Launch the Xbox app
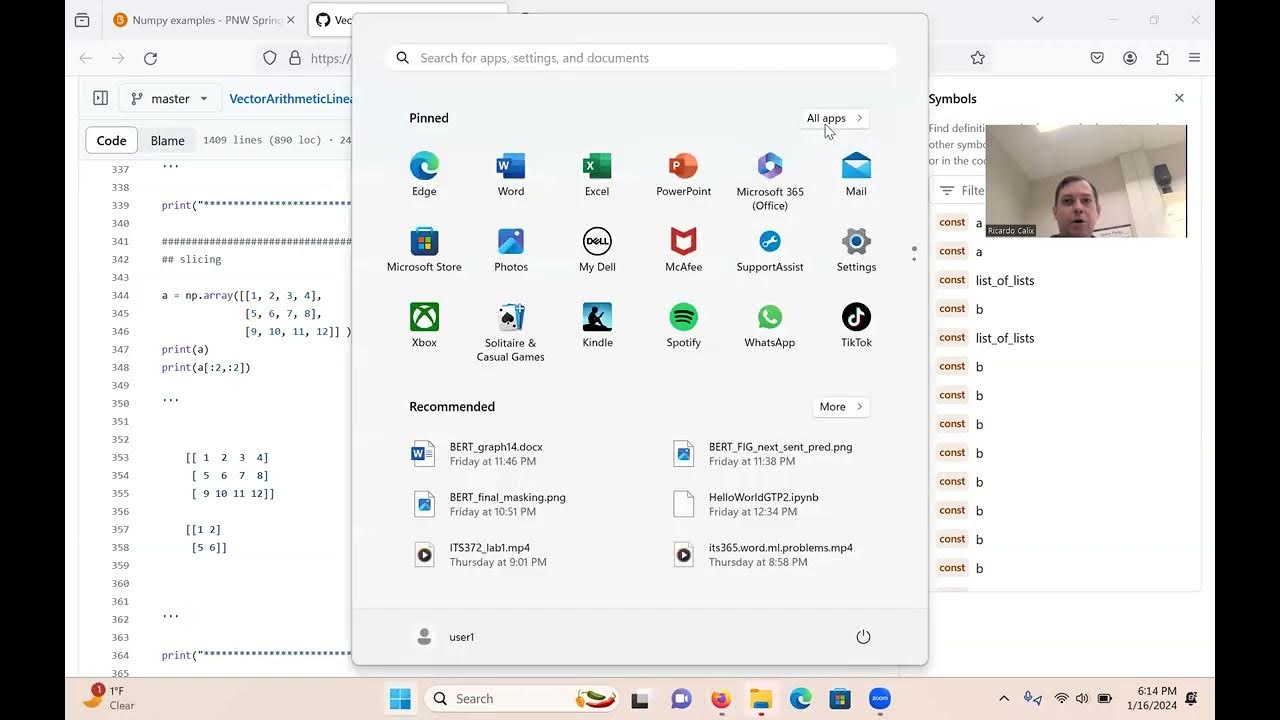The width and height of the screenshot is (1280, 720). click(424, 325)
